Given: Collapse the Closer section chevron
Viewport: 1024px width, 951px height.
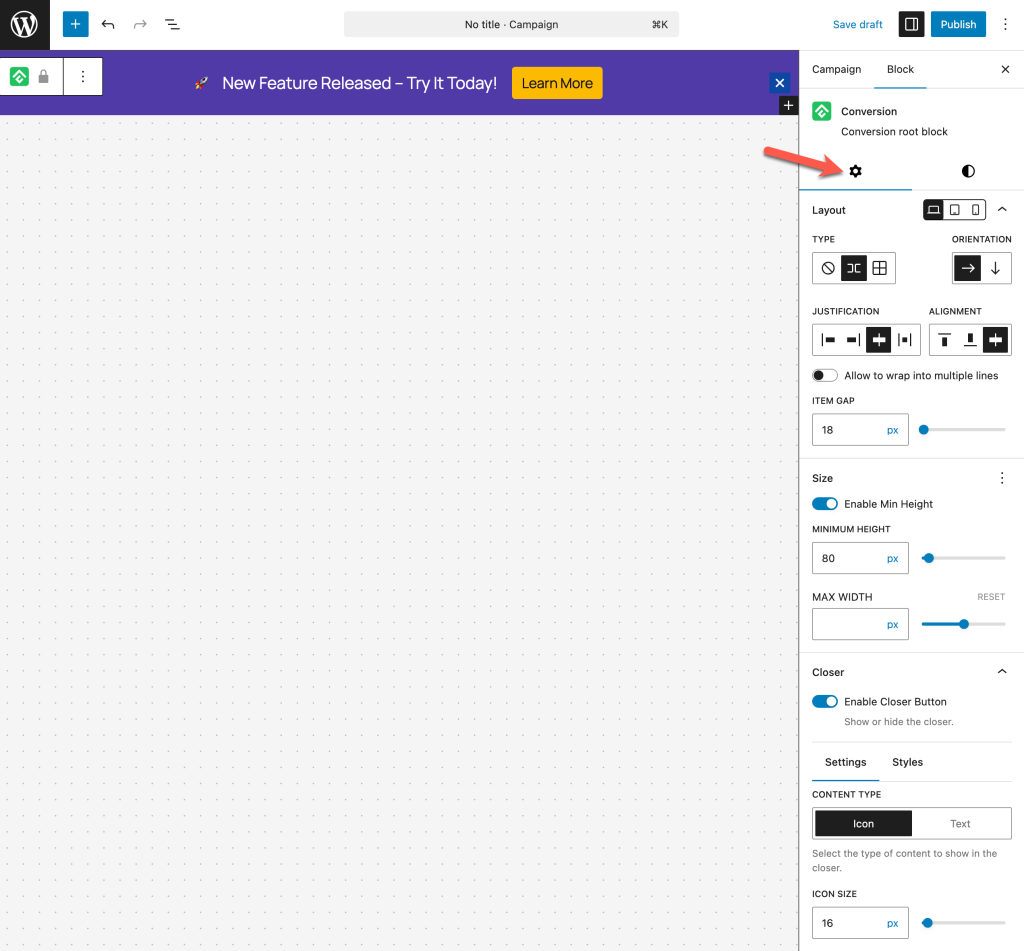Looking at the screenshot, I should [1002, 672].
